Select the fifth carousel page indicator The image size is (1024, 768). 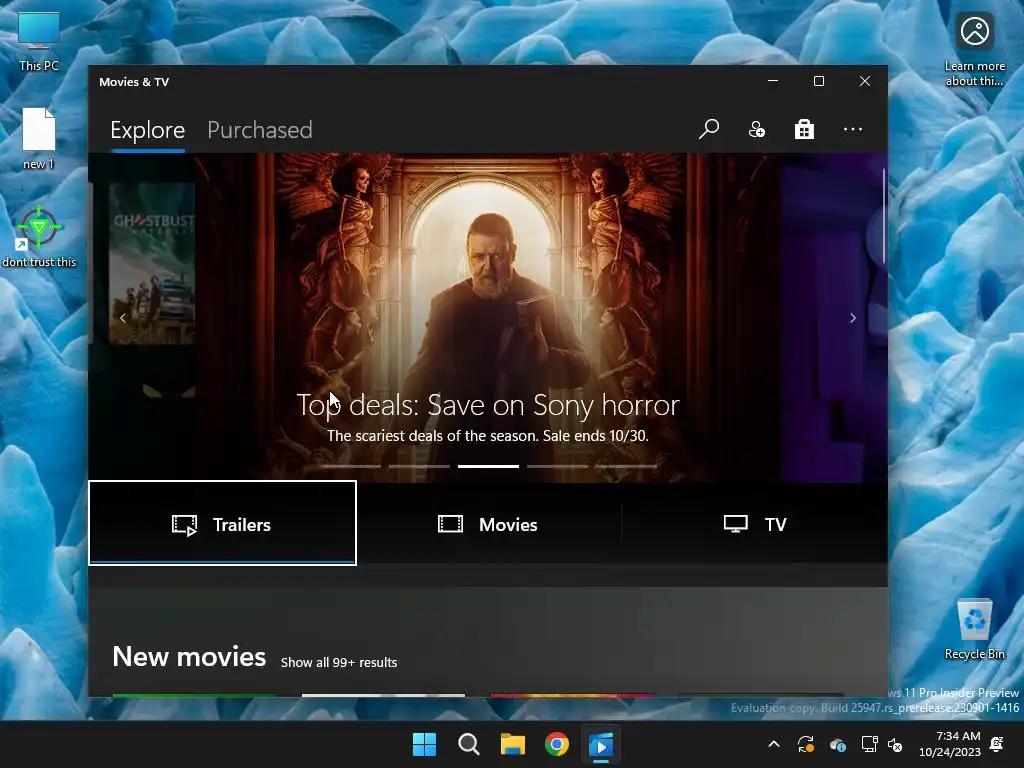(x=627, y=466)
